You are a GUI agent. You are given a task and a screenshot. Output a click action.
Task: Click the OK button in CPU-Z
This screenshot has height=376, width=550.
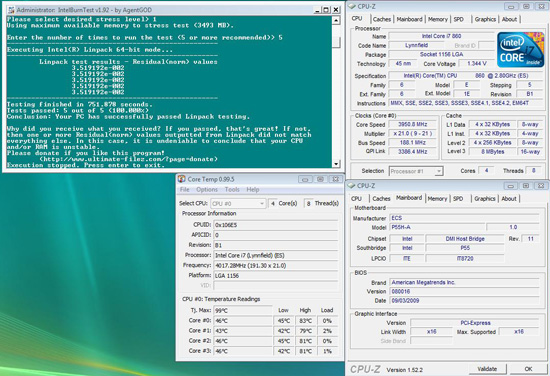[528, 369]
